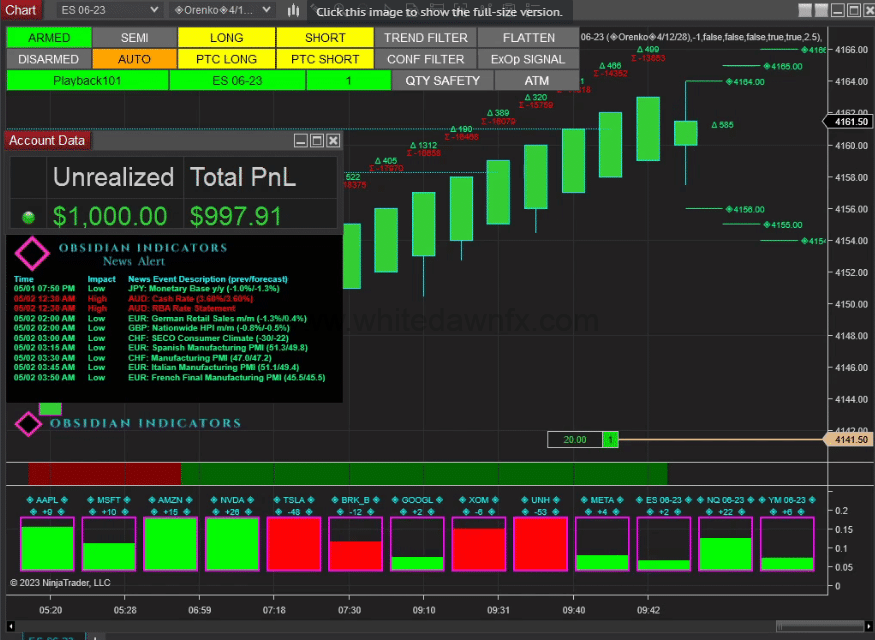
Task: Click the UNH red strength tile
Action: coord(540,543)
